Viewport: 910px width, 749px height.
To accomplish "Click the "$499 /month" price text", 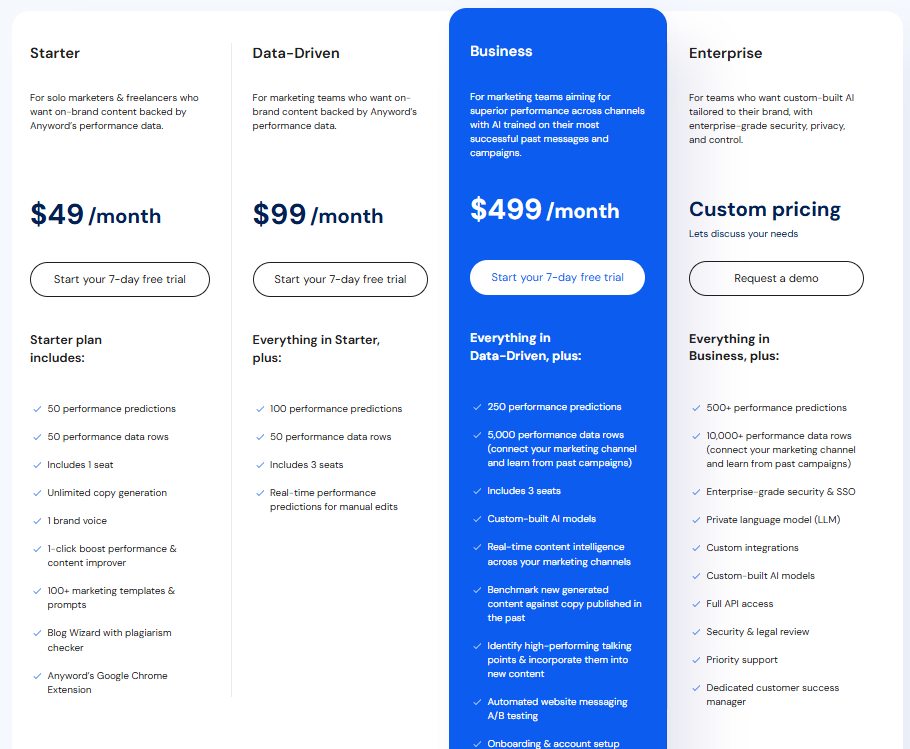I will (545, 210).
